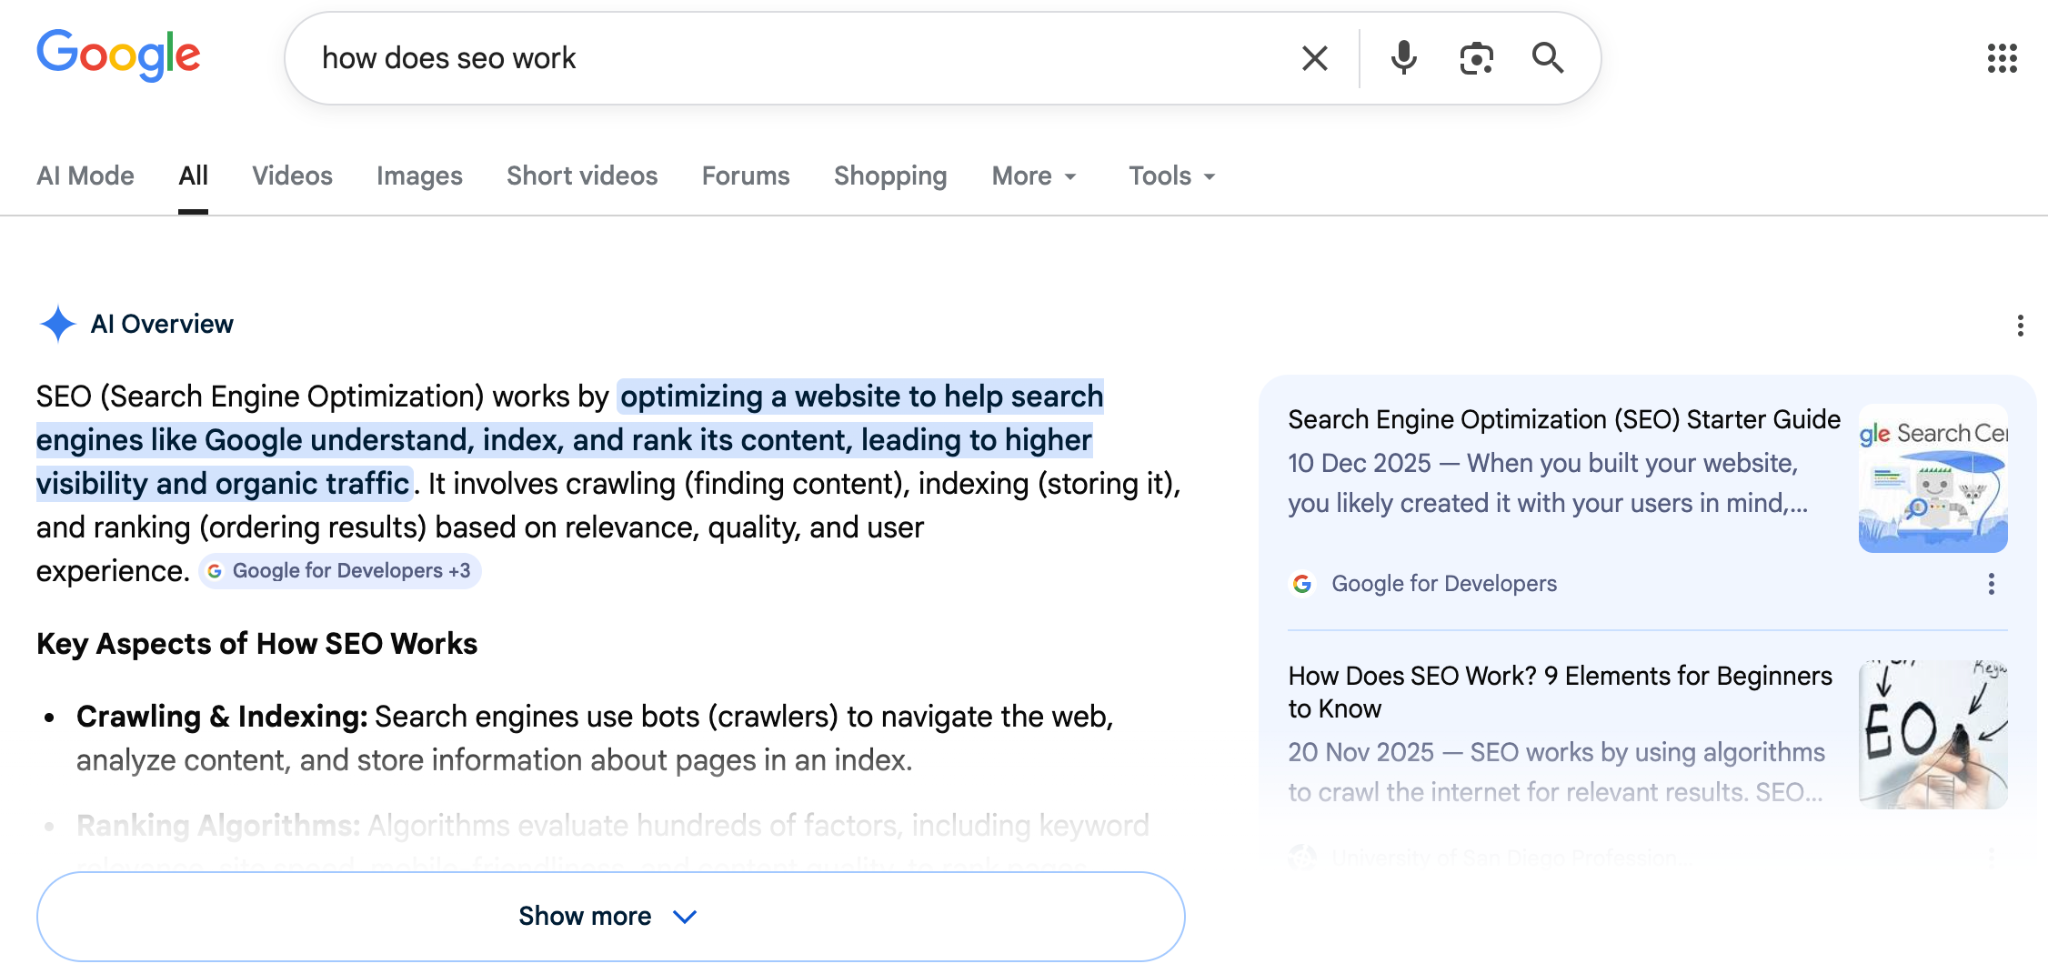Click highlighted text 'optimizing a website to help search'

pyautogui.click(x=861, y=396)
